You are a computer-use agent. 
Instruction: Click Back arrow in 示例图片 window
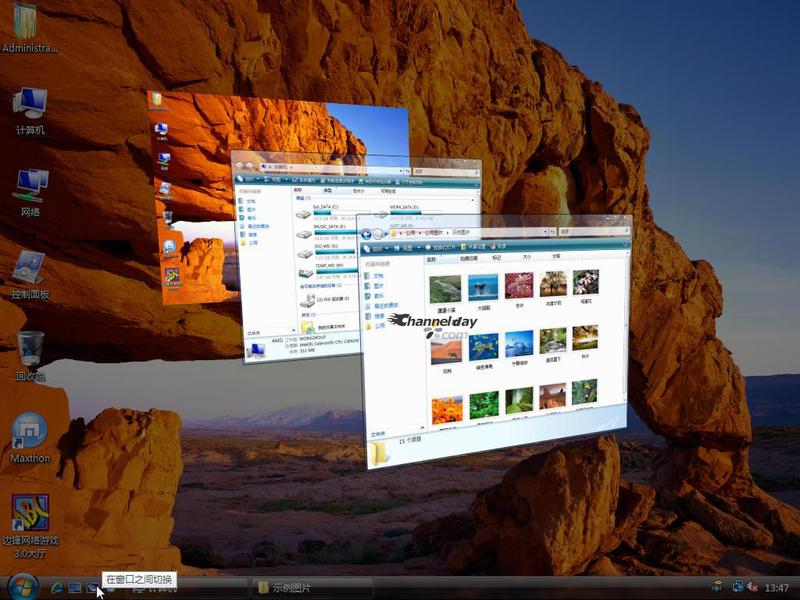(x=366, y=235)
